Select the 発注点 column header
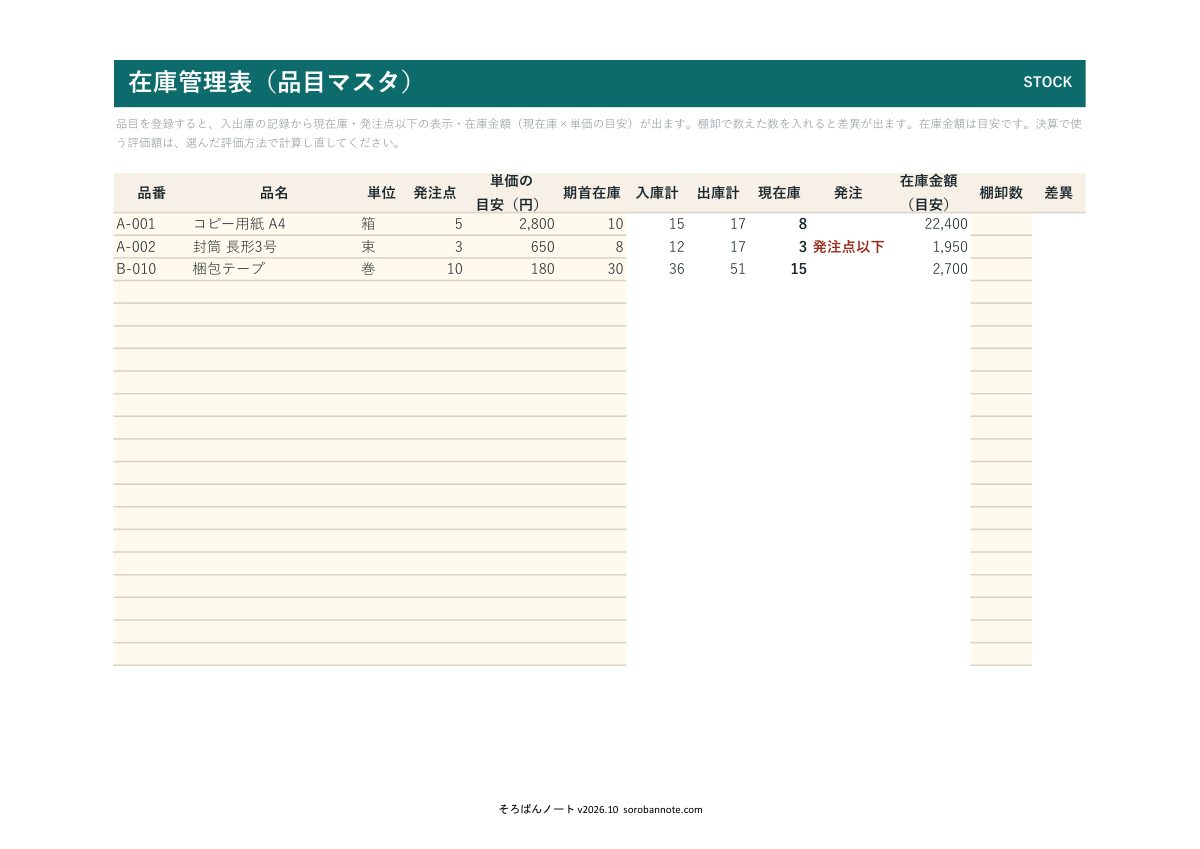1200x849 pixels. [435, 193]
